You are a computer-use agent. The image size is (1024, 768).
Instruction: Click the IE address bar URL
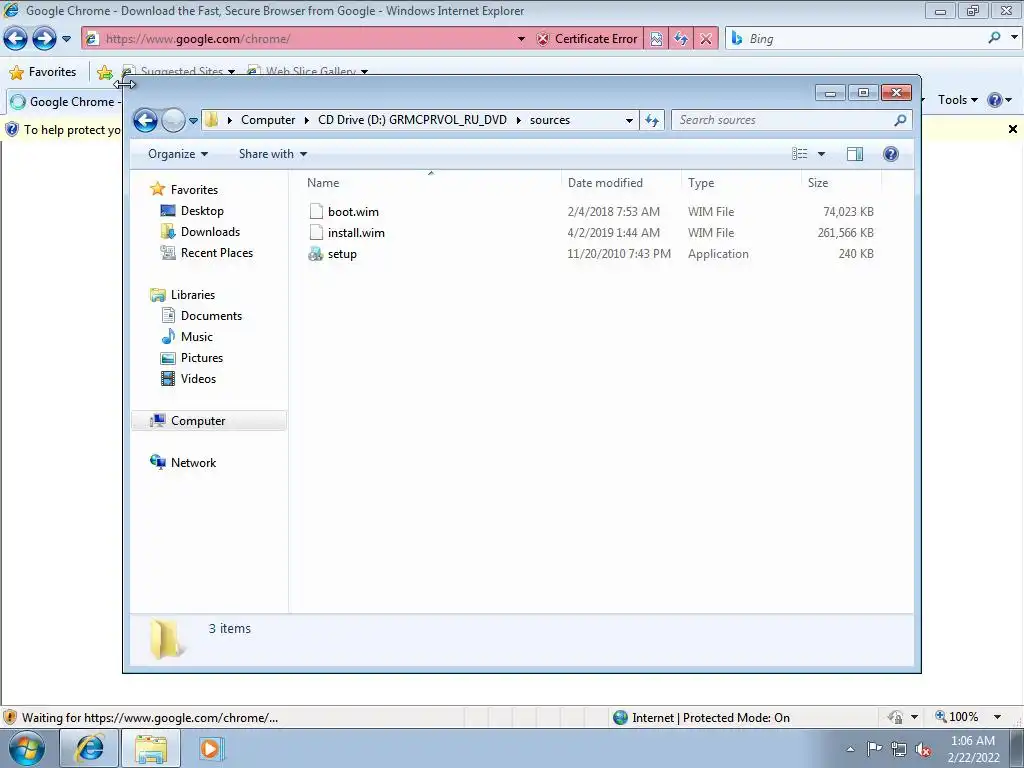[198, 39]
